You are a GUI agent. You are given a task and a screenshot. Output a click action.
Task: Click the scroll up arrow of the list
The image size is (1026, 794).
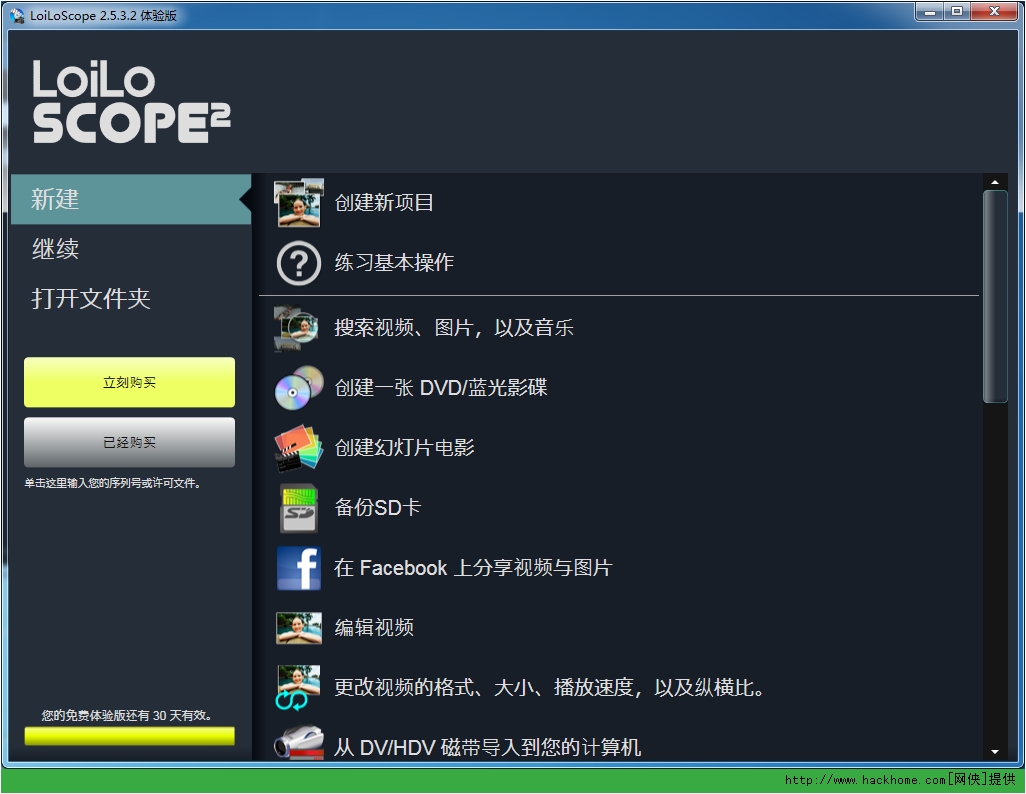pyautogui.click(x=995, y=182)
